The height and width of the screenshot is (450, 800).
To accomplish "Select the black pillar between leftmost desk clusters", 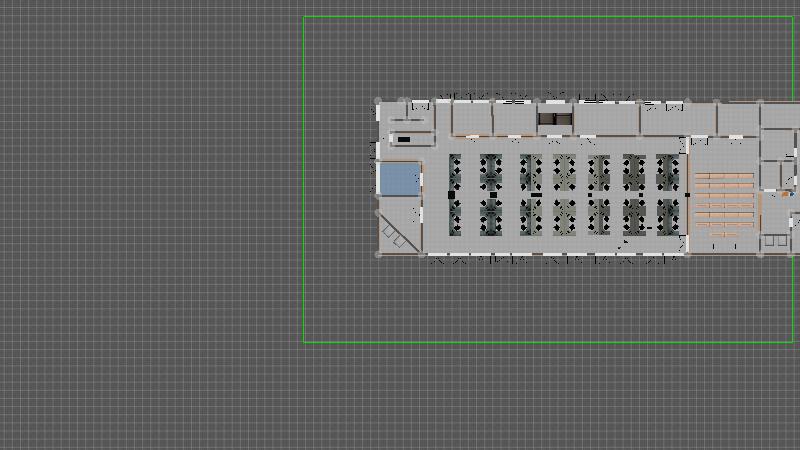I will [x=451, y=194].
